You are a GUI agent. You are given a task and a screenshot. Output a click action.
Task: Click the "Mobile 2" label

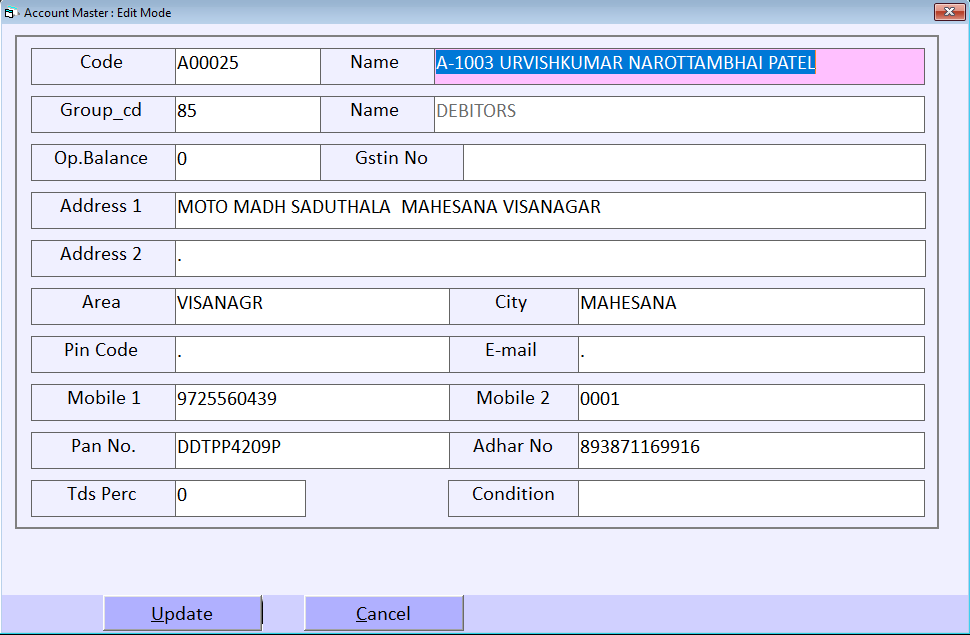point(513,398)
